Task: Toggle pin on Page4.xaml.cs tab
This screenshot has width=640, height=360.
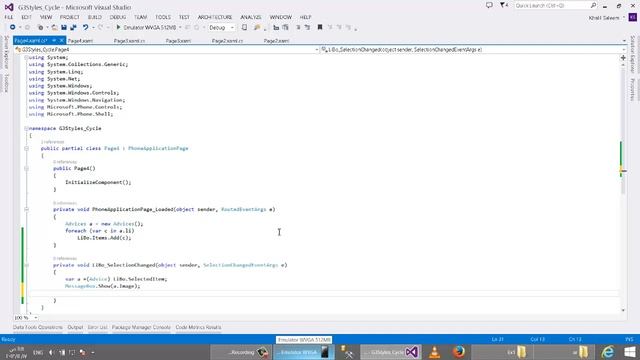Action: pyautogui.click(x=54, y=40)
